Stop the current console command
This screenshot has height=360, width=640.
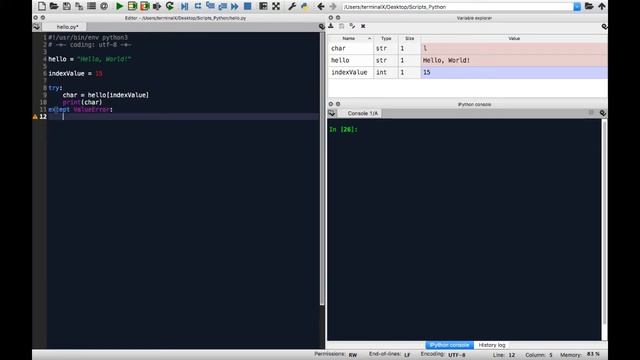[591, 112]
